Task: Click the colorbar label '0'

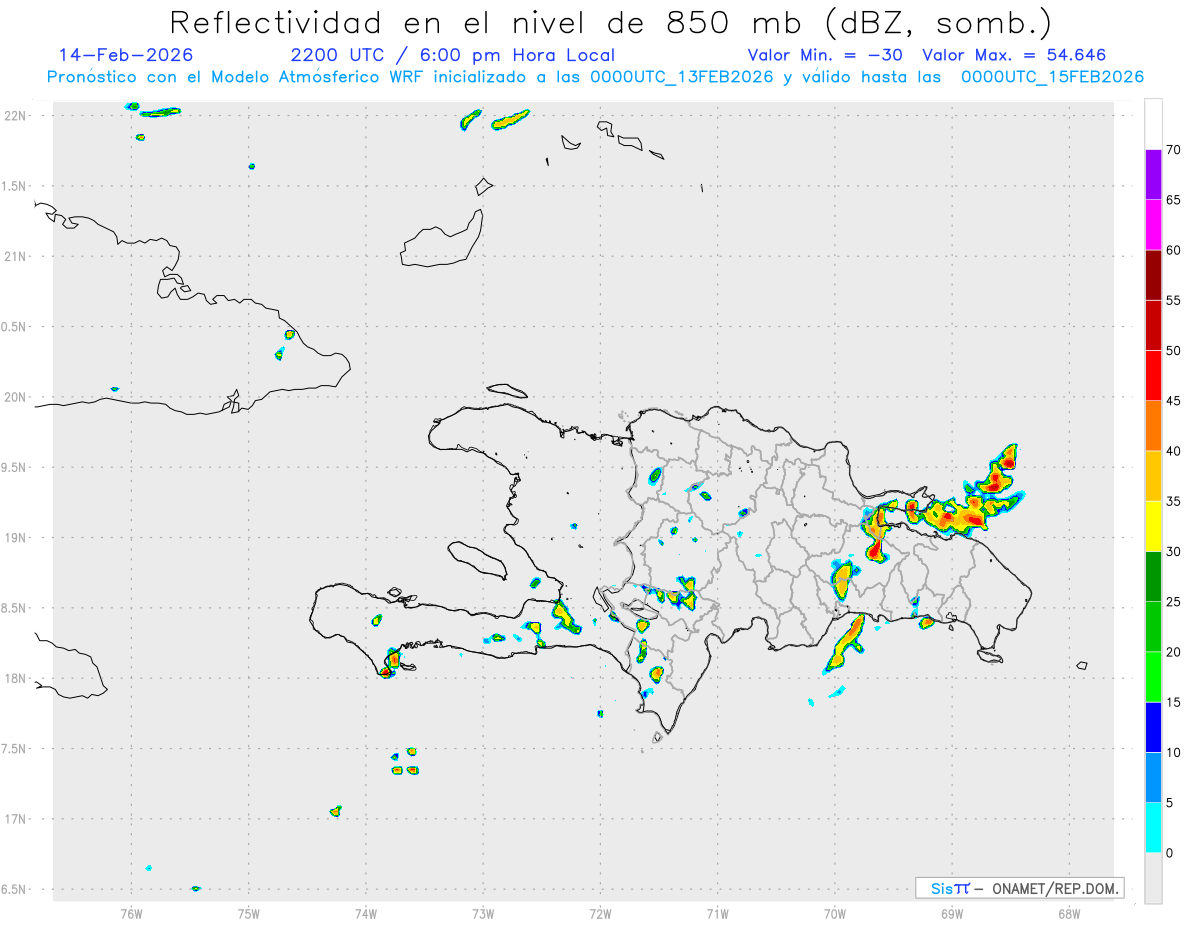Action: pos(1170,853)
